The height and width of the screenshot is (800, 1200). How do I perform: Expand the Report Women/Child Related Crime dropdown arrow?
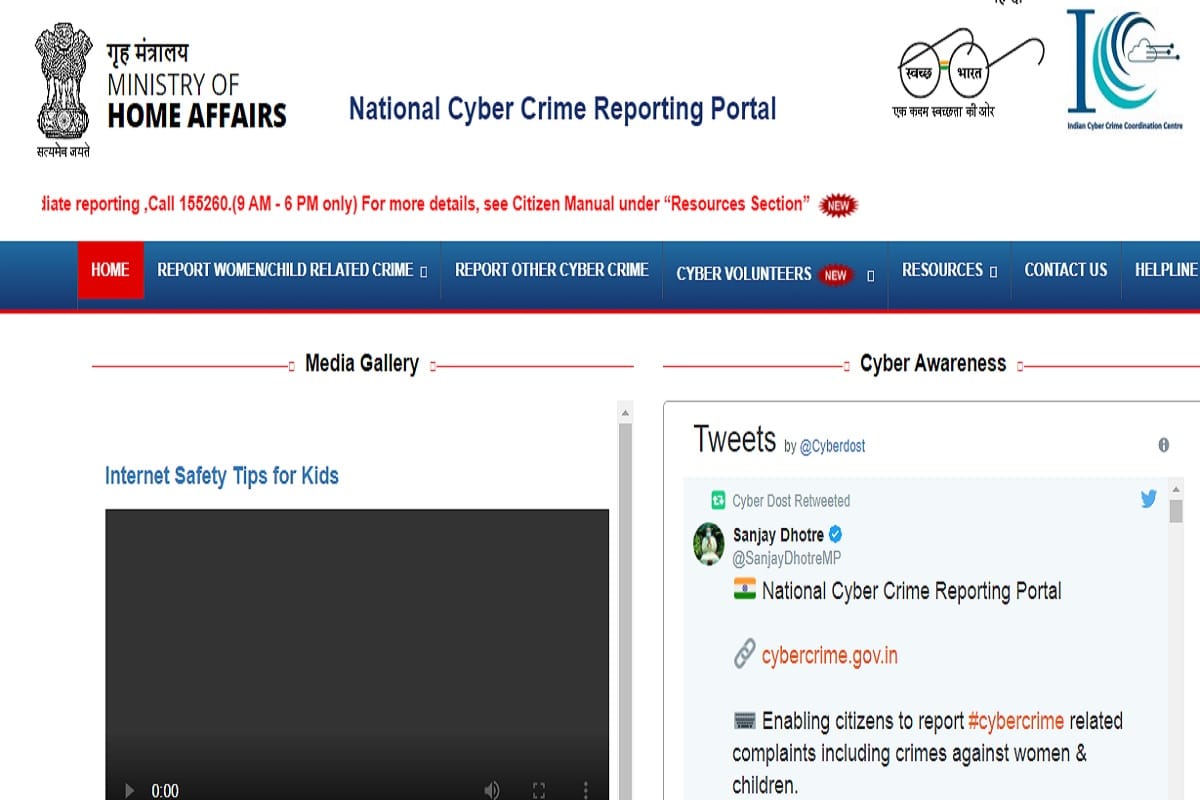click(424, 271)
